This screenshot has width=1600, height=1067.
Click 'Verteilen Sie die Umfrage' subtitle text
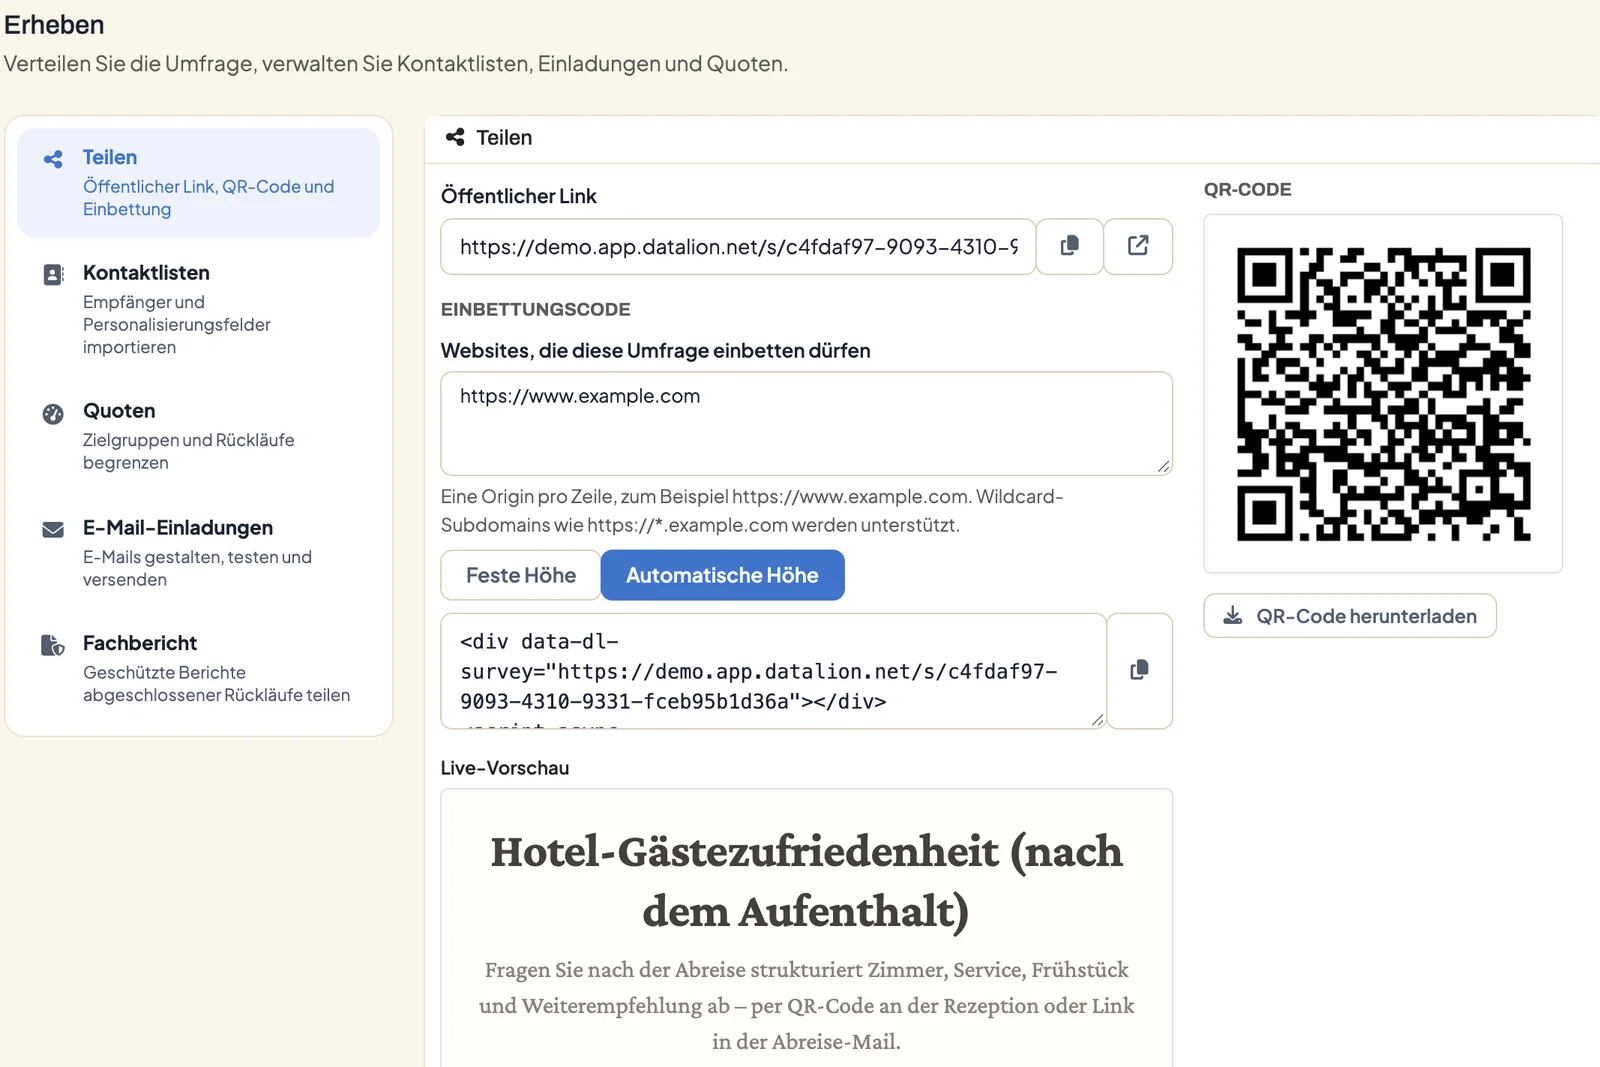click(x=396, y=64)
